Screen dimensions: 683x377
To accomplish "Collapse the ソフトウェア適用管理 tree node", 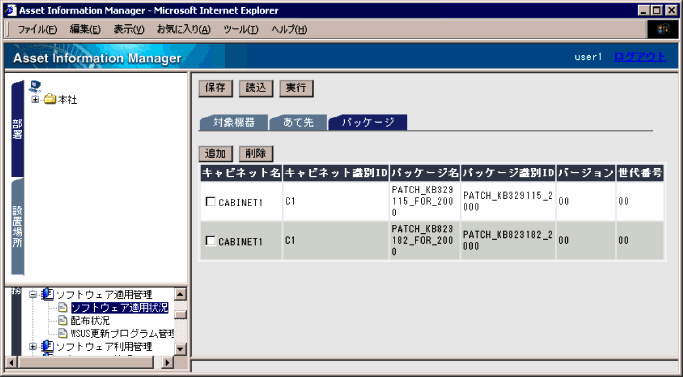I will [33, 295].
